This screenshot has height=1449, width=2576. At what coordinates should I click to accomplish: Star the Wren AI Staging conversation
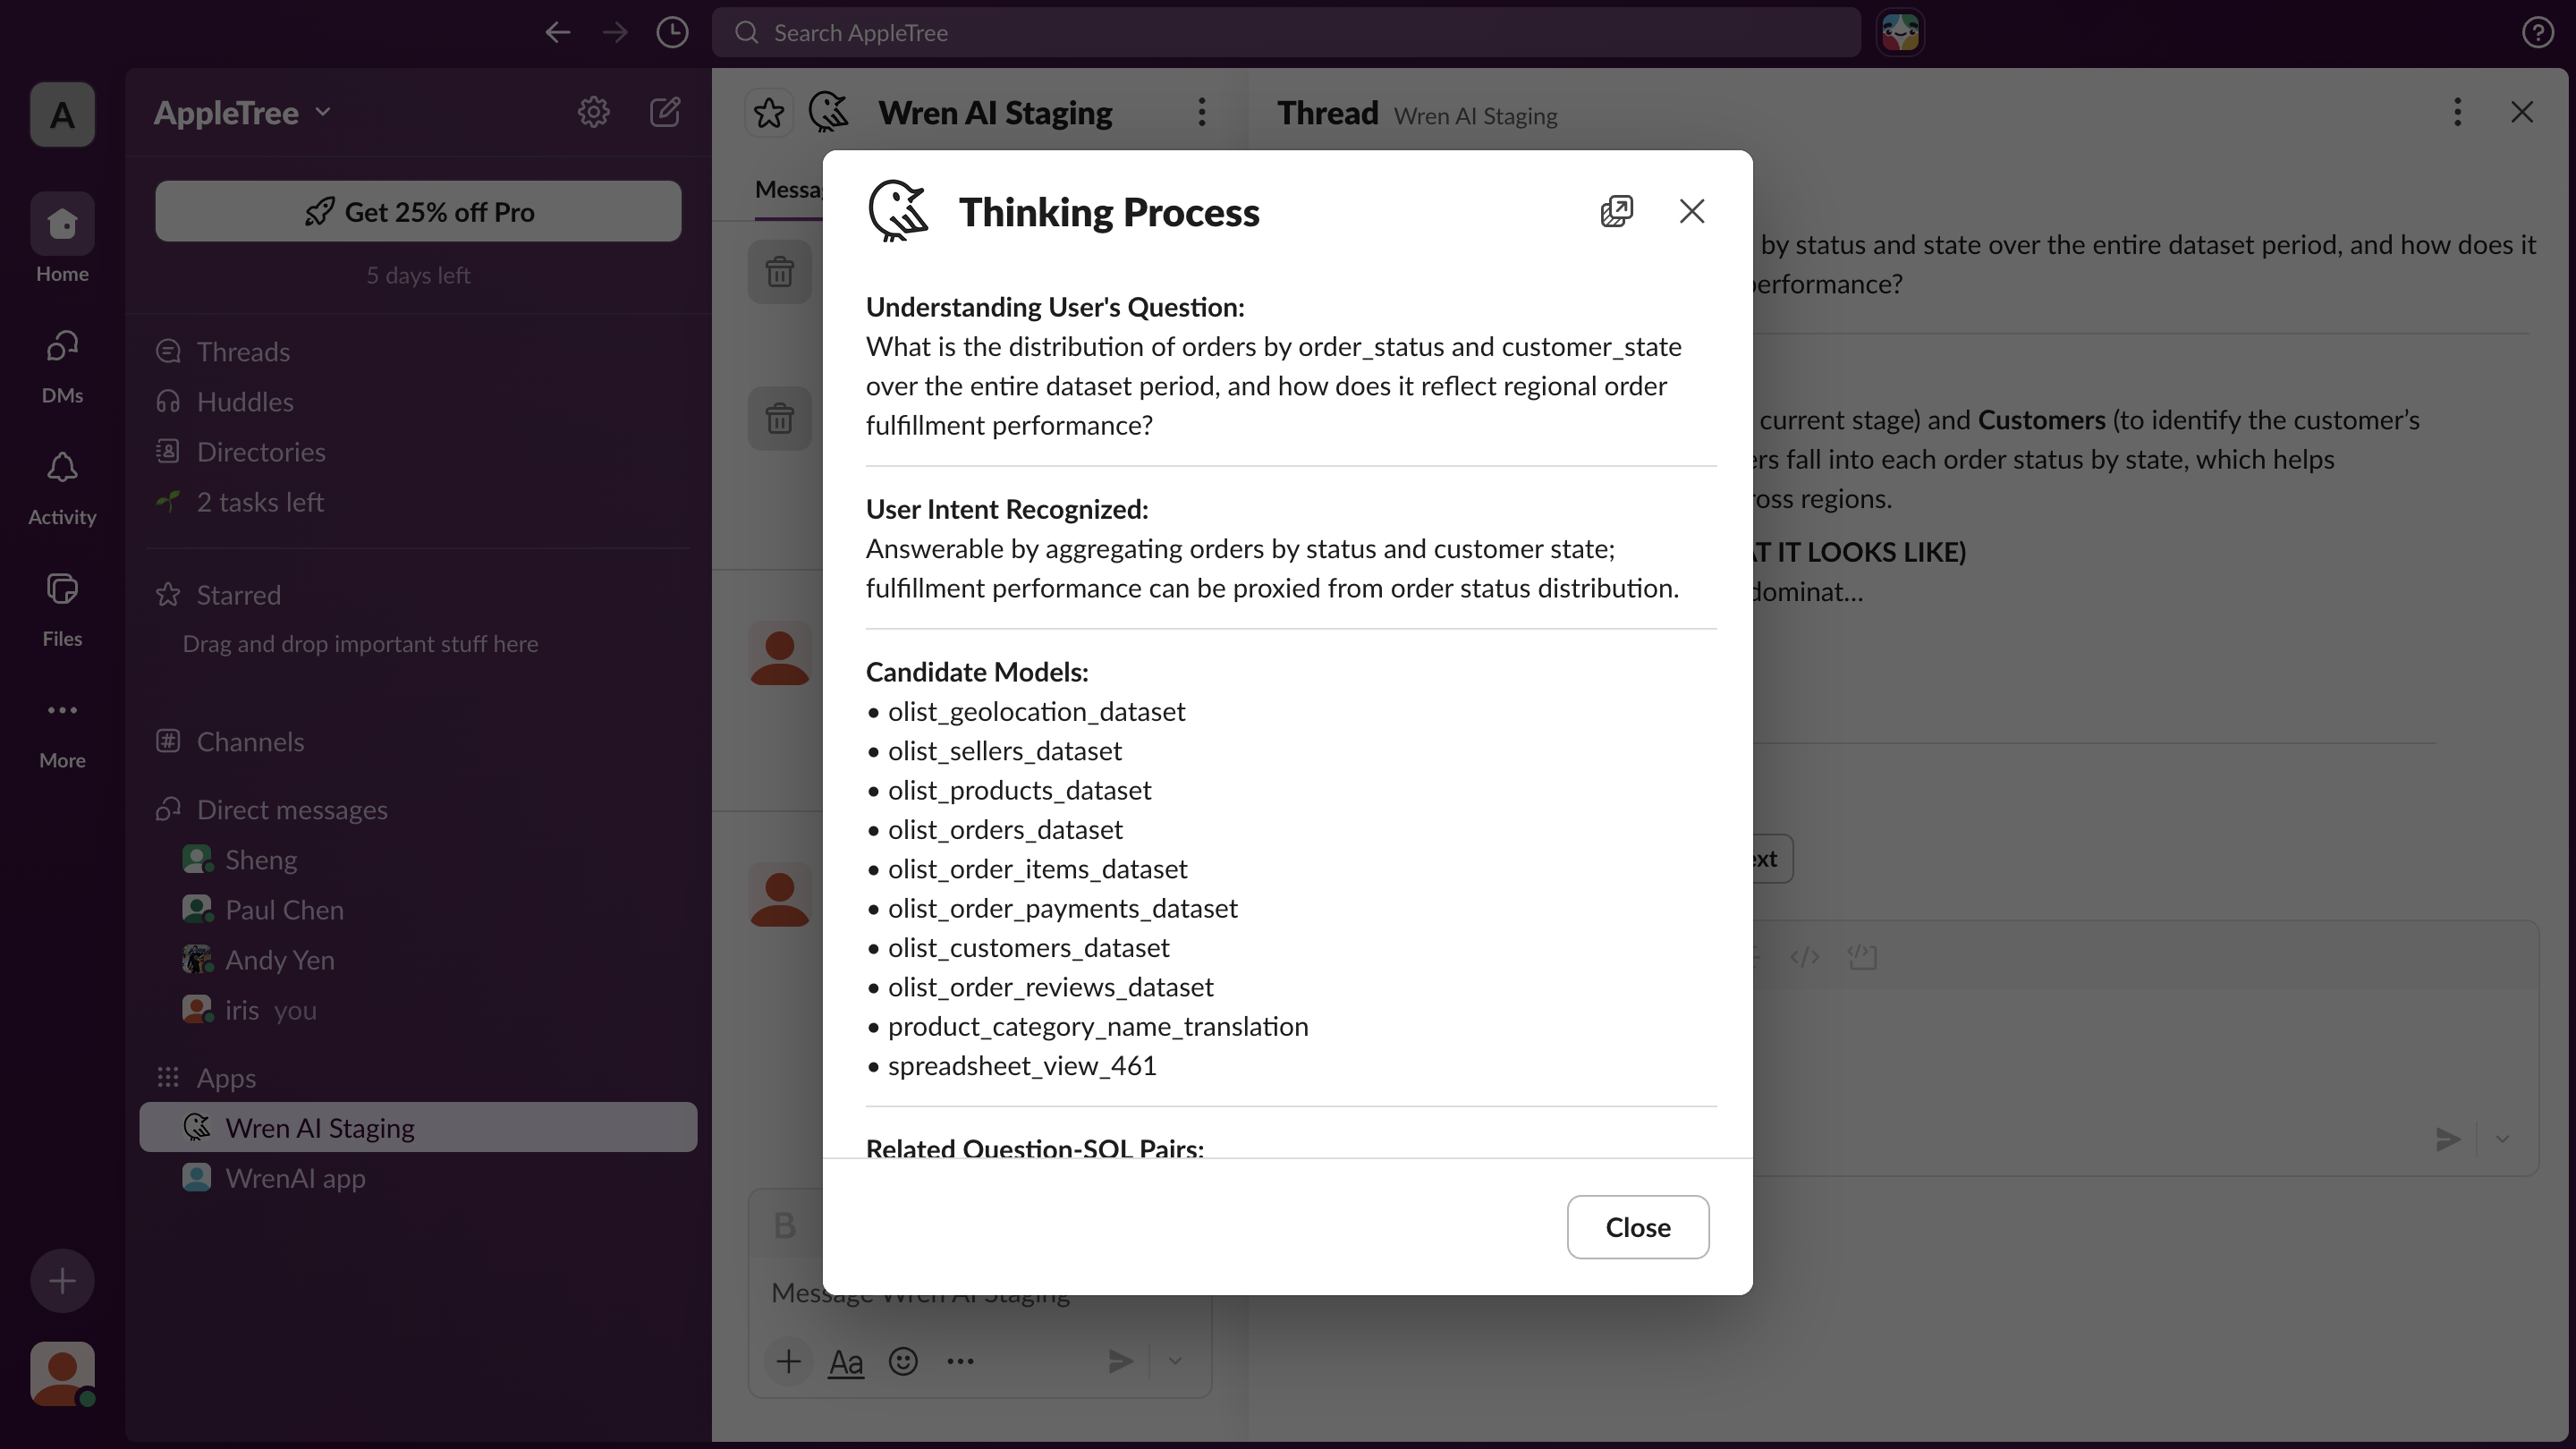(768, 112)
